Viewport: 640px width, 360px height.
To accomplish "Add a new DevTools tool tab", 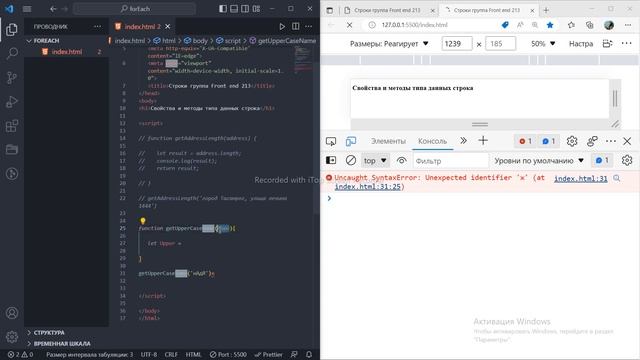I will pos(483,141).
